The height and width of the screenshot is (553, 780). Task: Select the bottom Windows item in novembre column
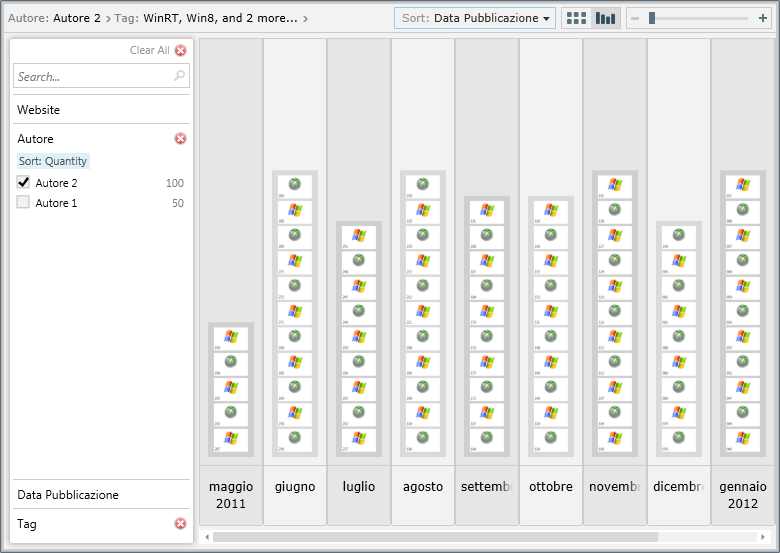[615, 440]
